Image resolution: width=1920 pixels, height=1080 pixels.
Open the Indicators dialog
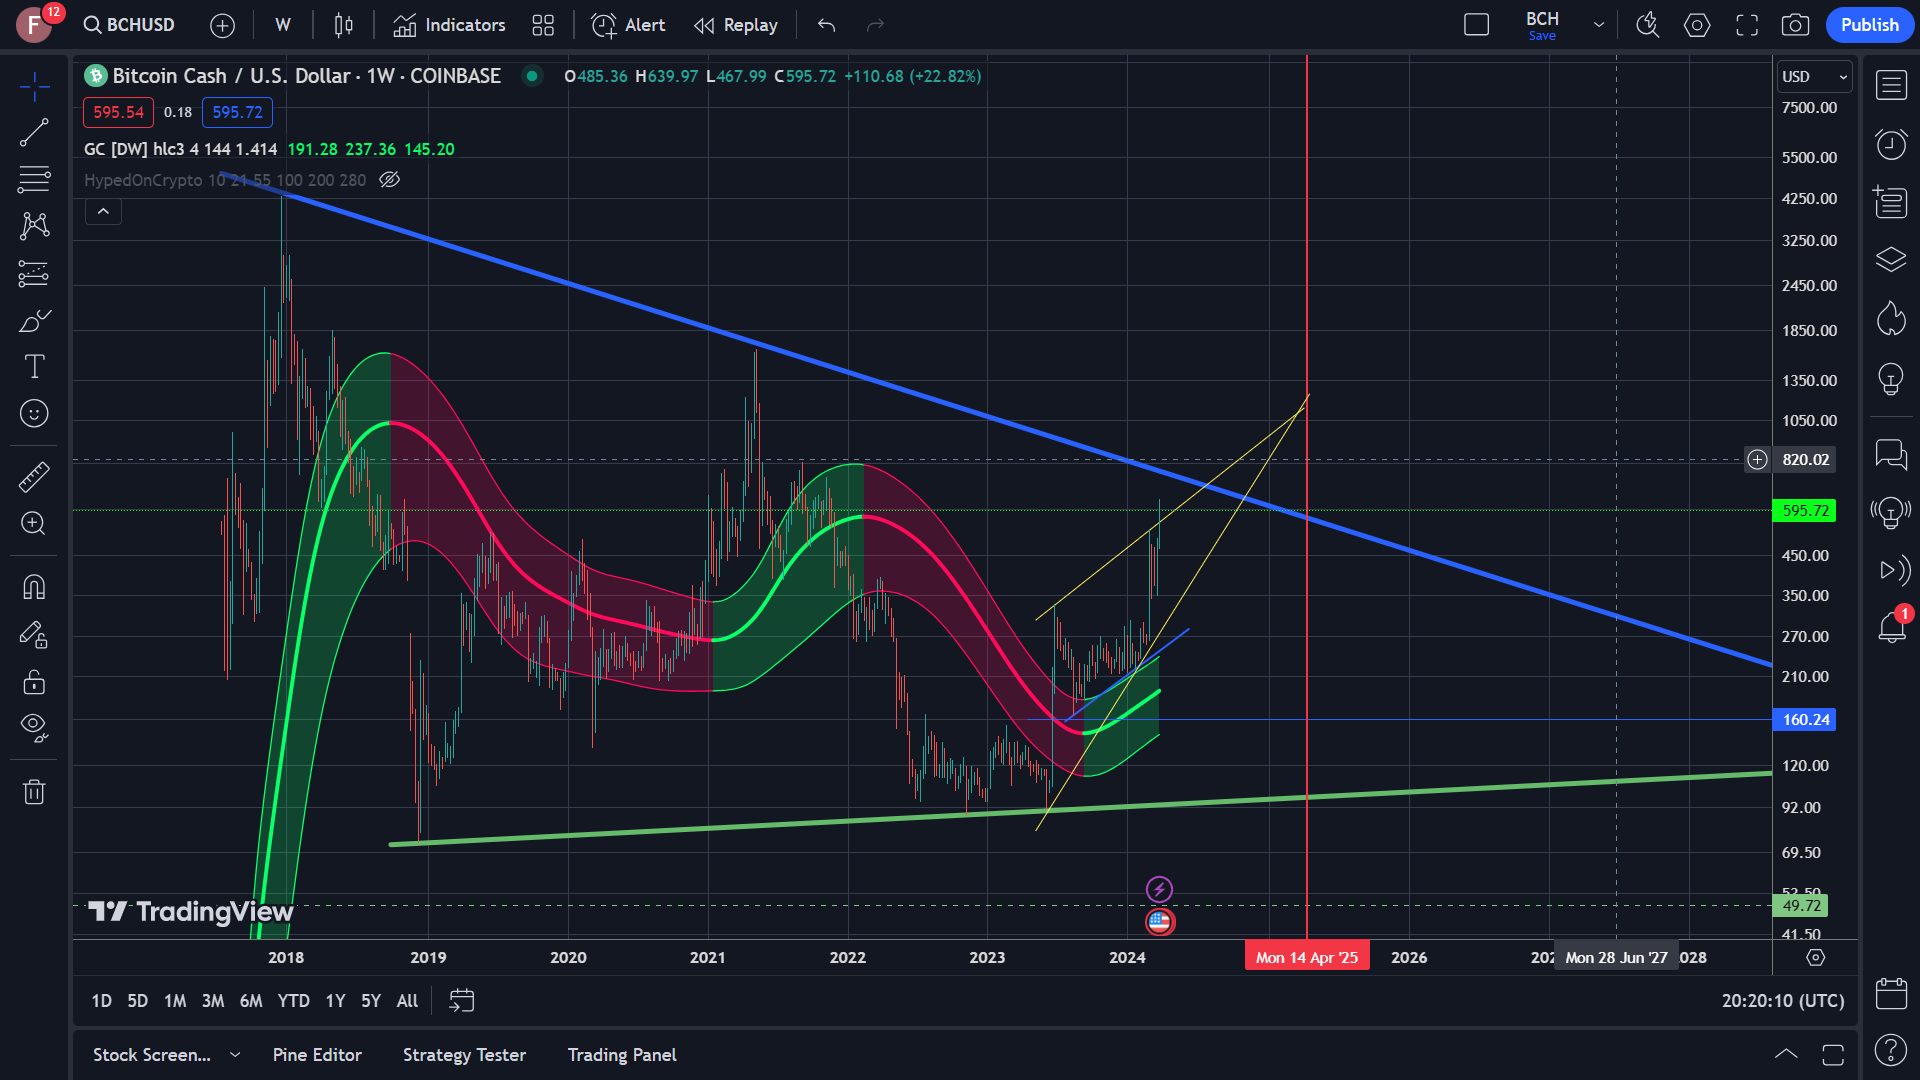coord(449,25)
